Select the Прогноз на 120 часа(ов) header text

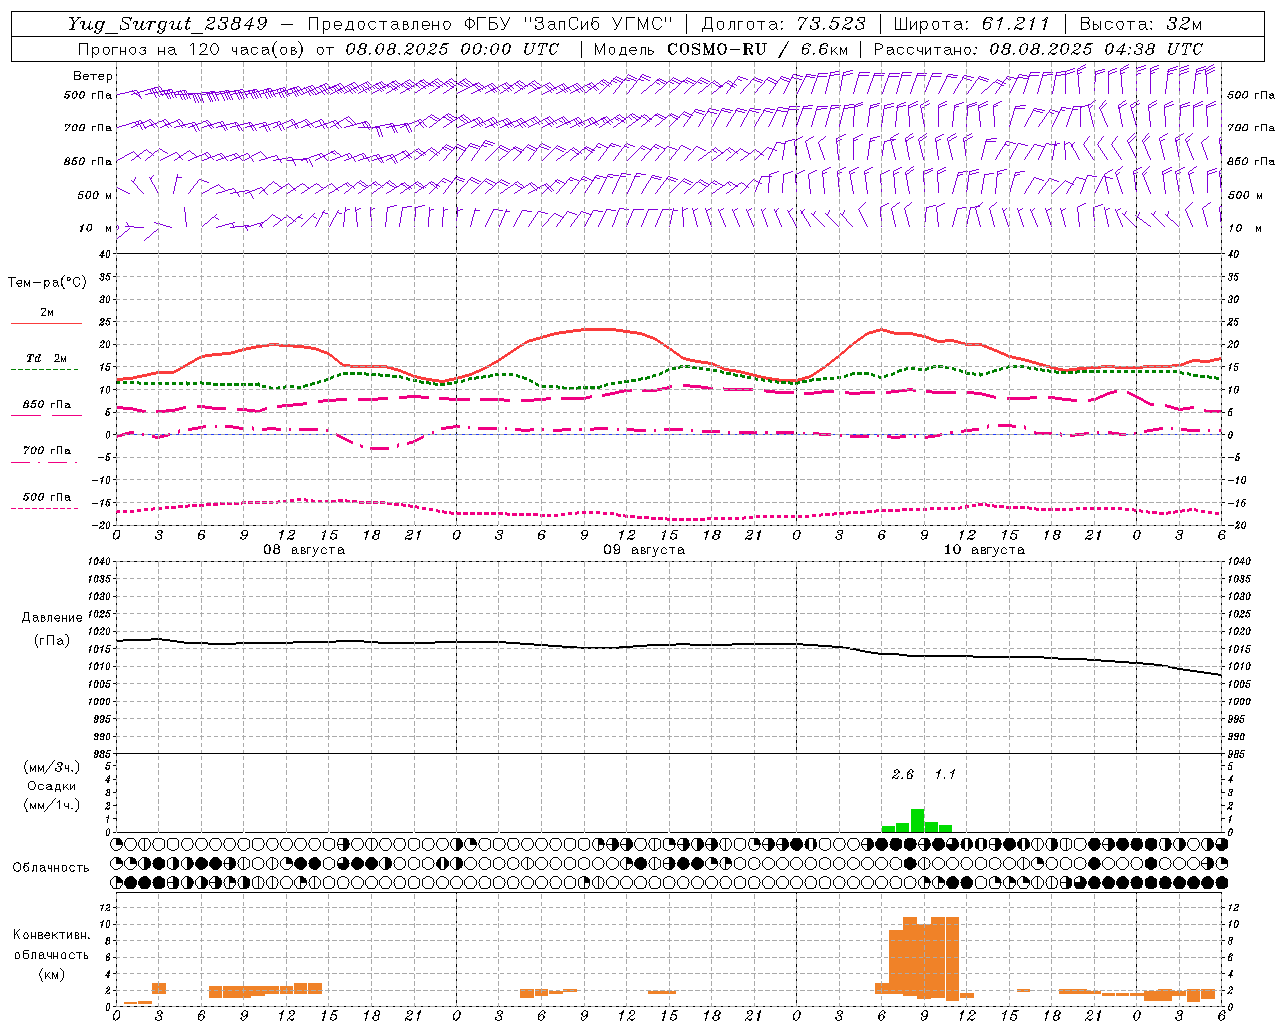click(193, 49)
